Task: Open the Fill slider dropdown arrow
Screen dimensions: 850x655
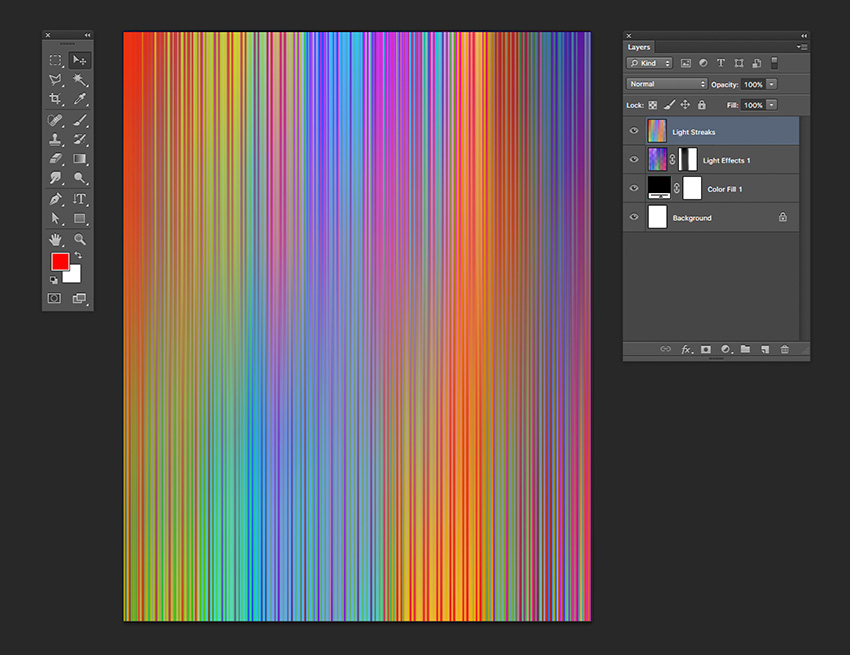Action: (x=772, y=105)
